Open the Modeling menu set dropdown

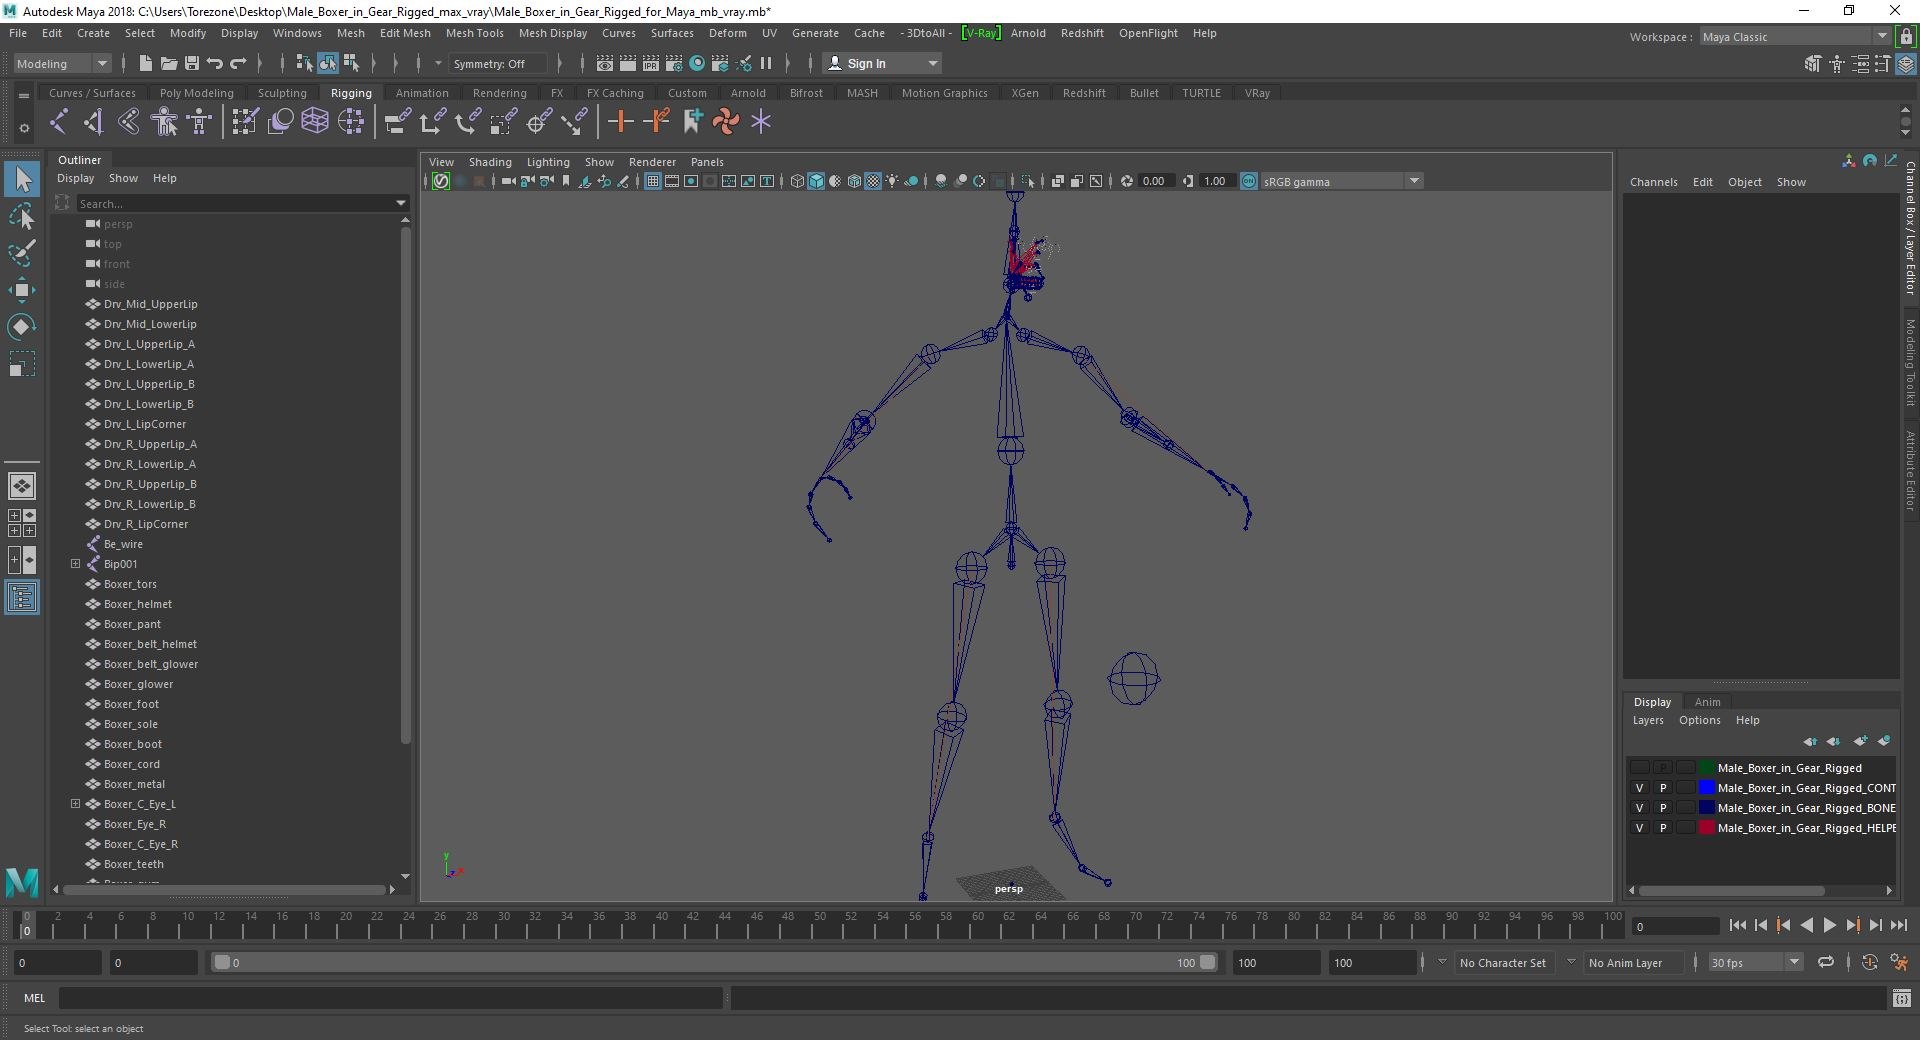[62, 63]
